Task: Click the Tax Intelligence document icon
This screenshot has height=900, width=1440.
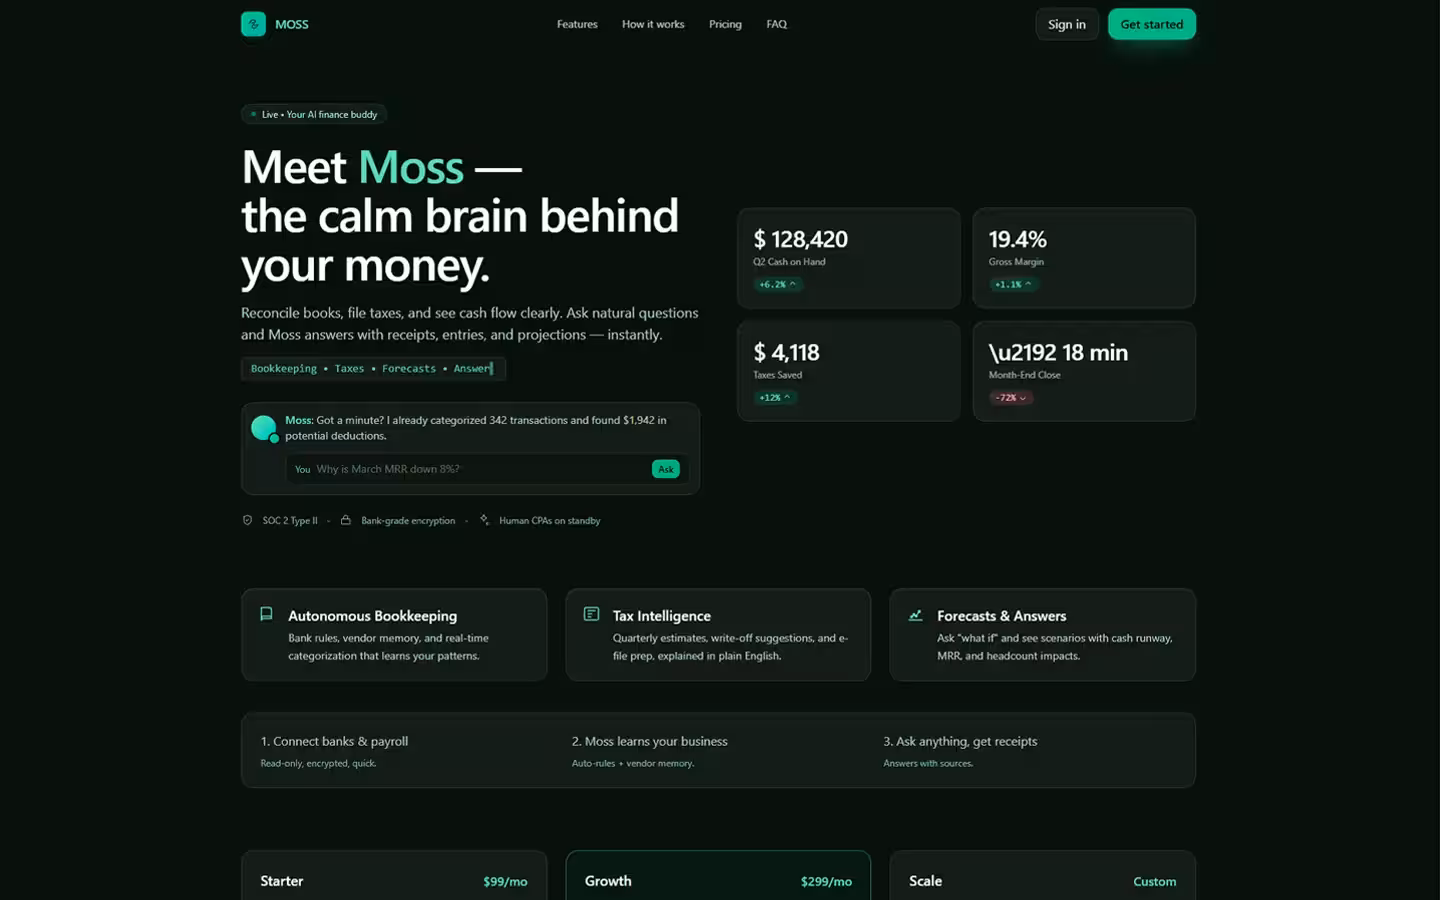Action: tap(591, 614)
